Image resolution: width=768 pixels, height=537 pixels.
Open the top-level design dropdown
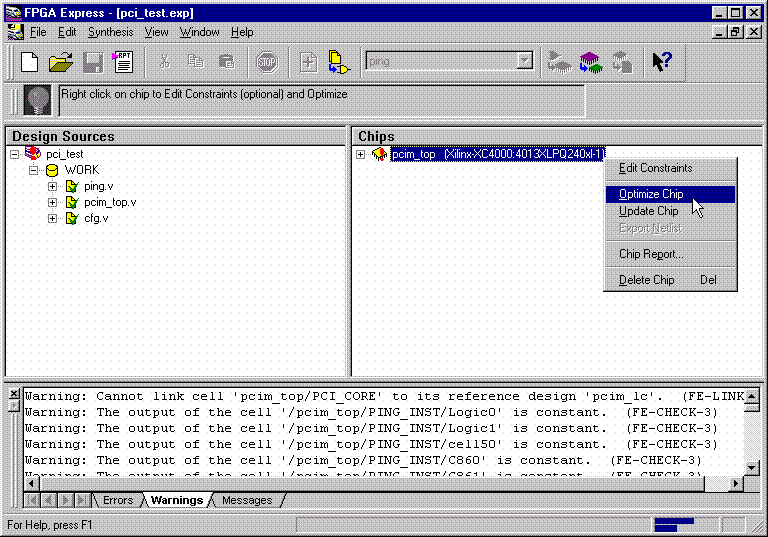(525, 62)
